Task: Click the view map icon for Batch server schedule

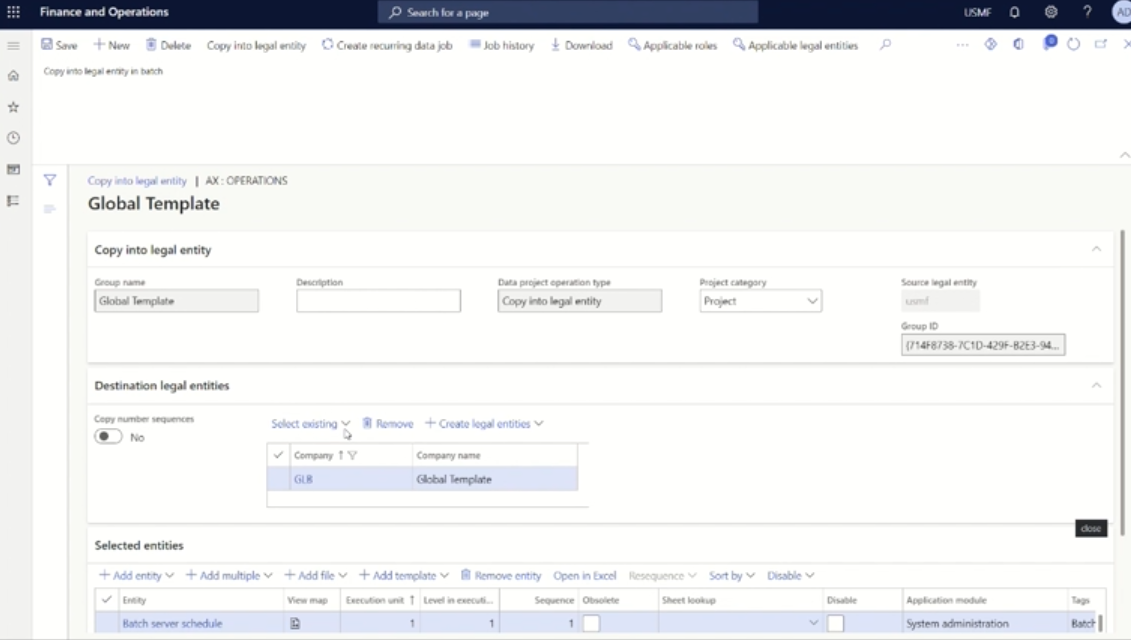Action: tap(295, 624)
